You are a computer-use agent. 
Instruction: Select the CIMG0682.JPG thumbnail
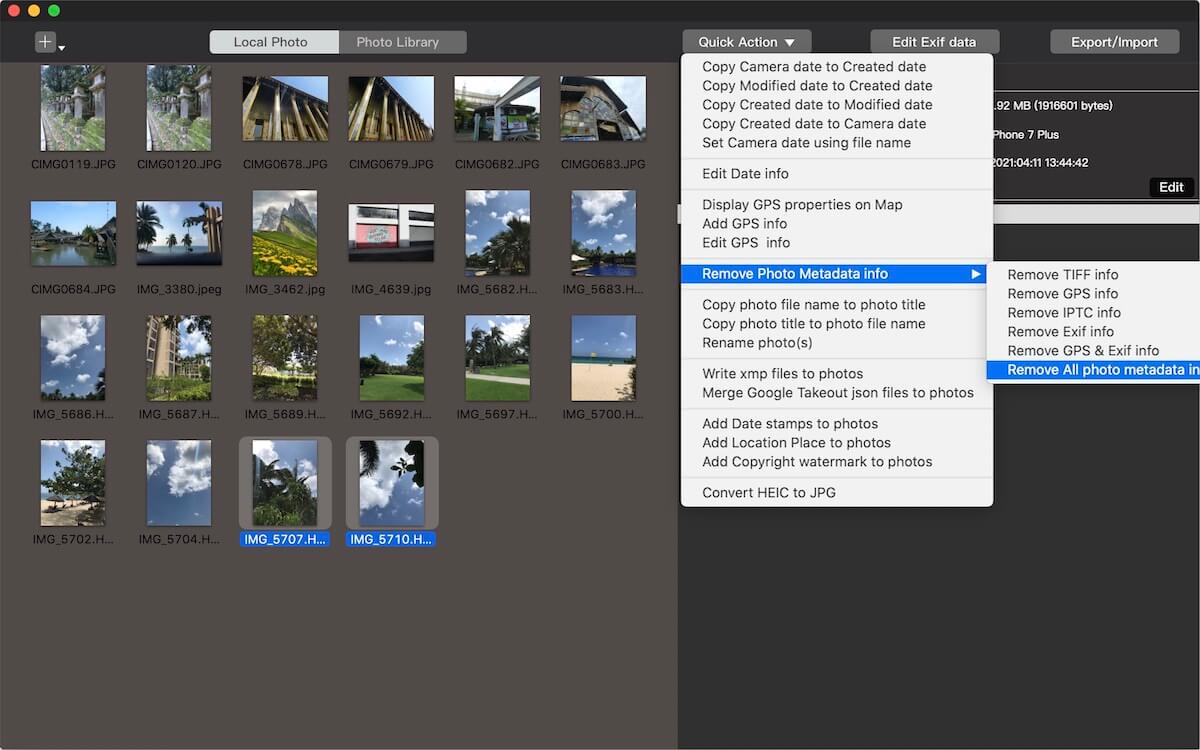pyautogui.click(x=497, y=108)
